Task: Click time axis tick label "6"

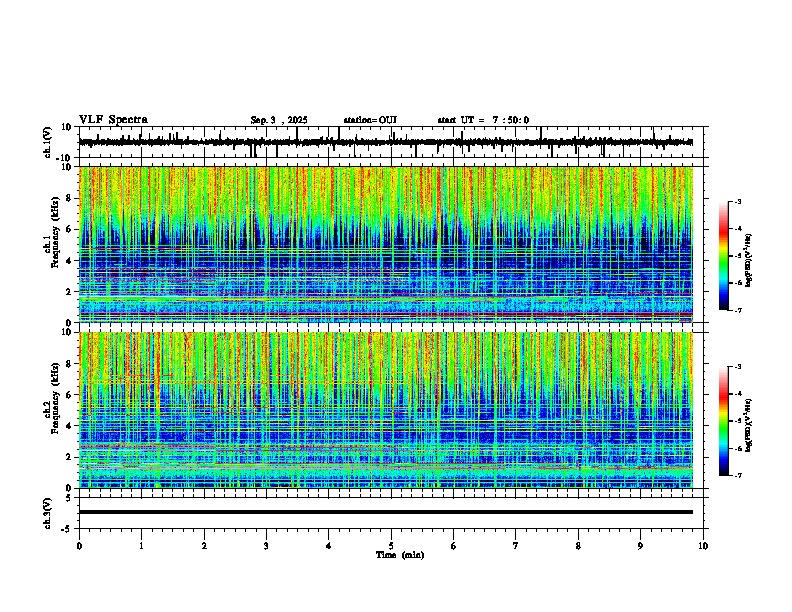Action: point(454,546)
